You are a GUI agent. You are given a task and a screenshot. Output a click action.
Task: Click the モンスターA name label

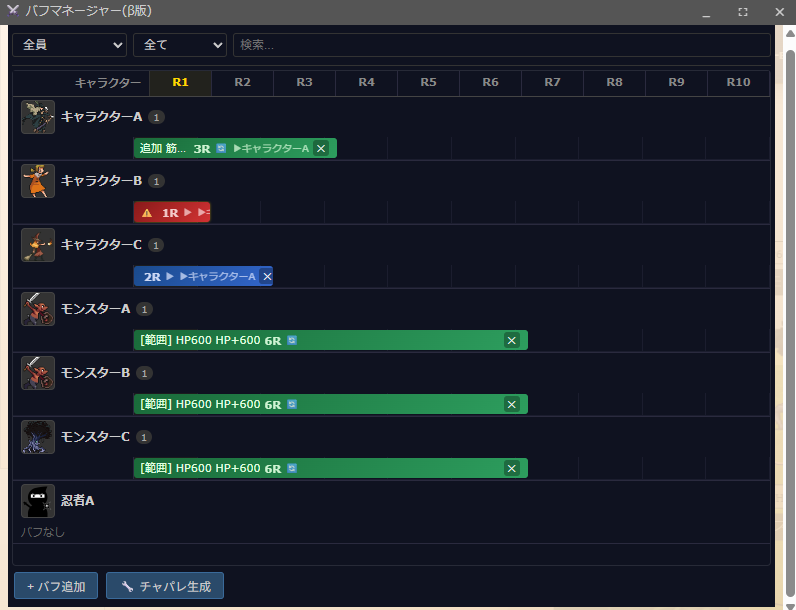coord(95,309)
